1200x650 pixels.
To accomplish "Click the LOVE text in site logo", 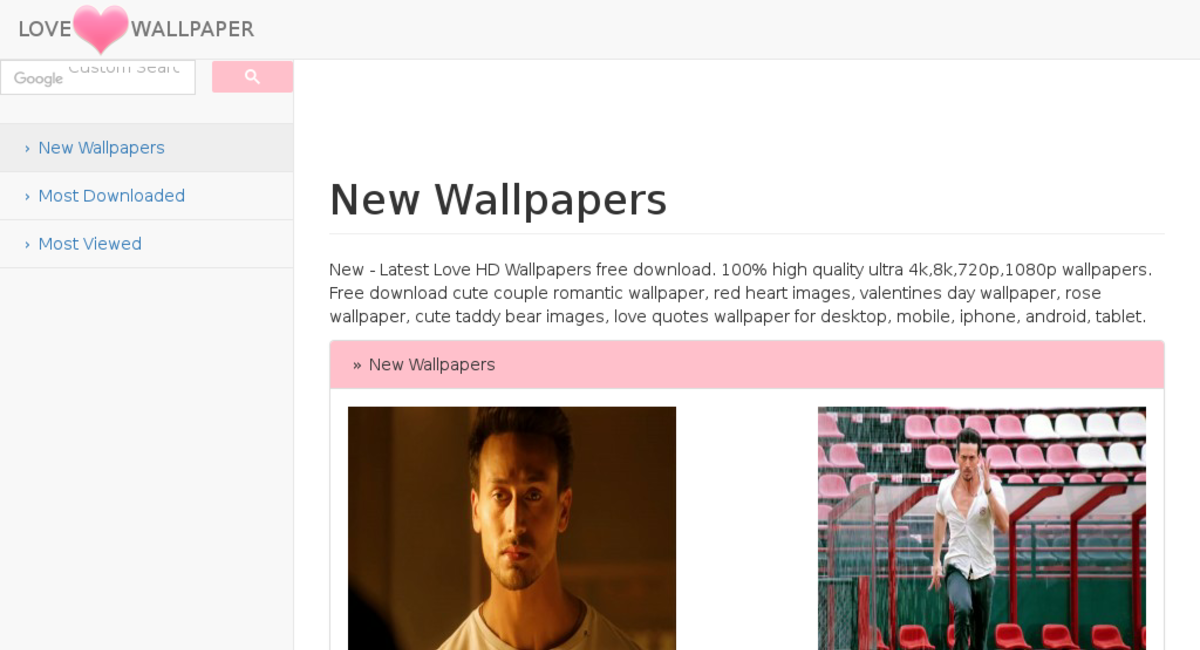I will [x=45, y=29].
